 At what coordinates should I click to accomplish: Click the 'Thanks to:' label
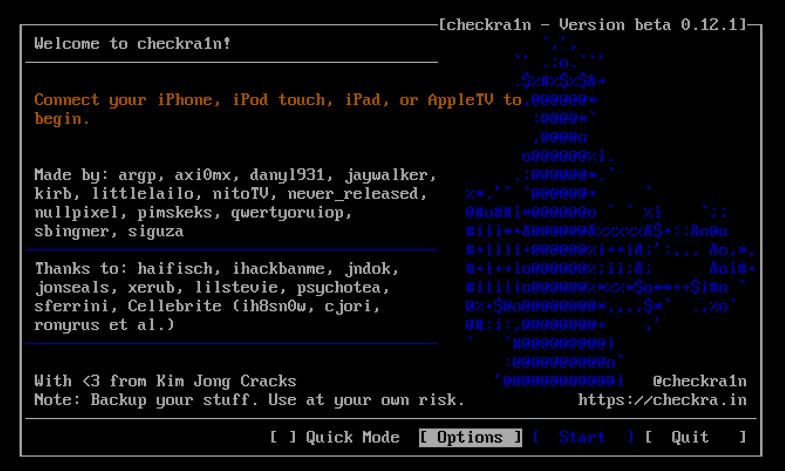81,269
